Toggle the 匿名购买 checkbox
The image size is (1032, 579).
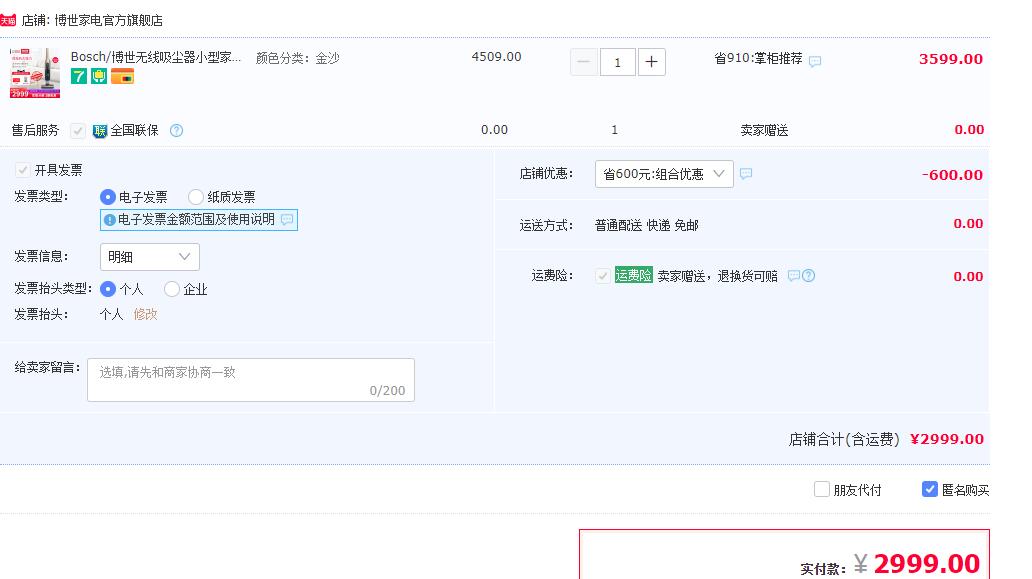[929, 489]
